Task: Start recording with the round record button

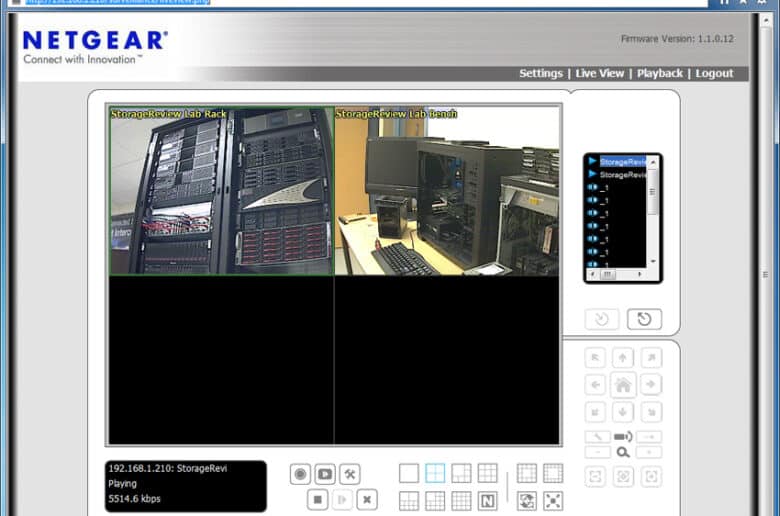Action: (x=300, y=474)
